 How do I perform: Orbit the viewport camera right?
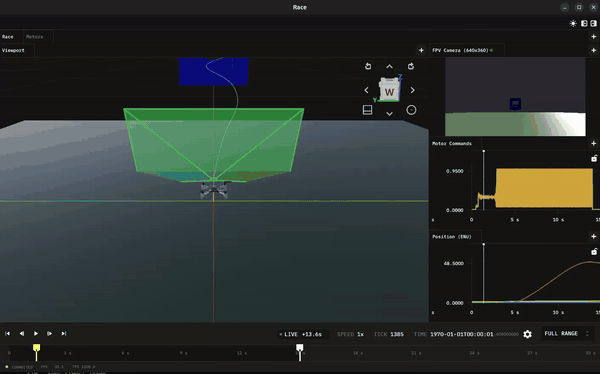412,90
